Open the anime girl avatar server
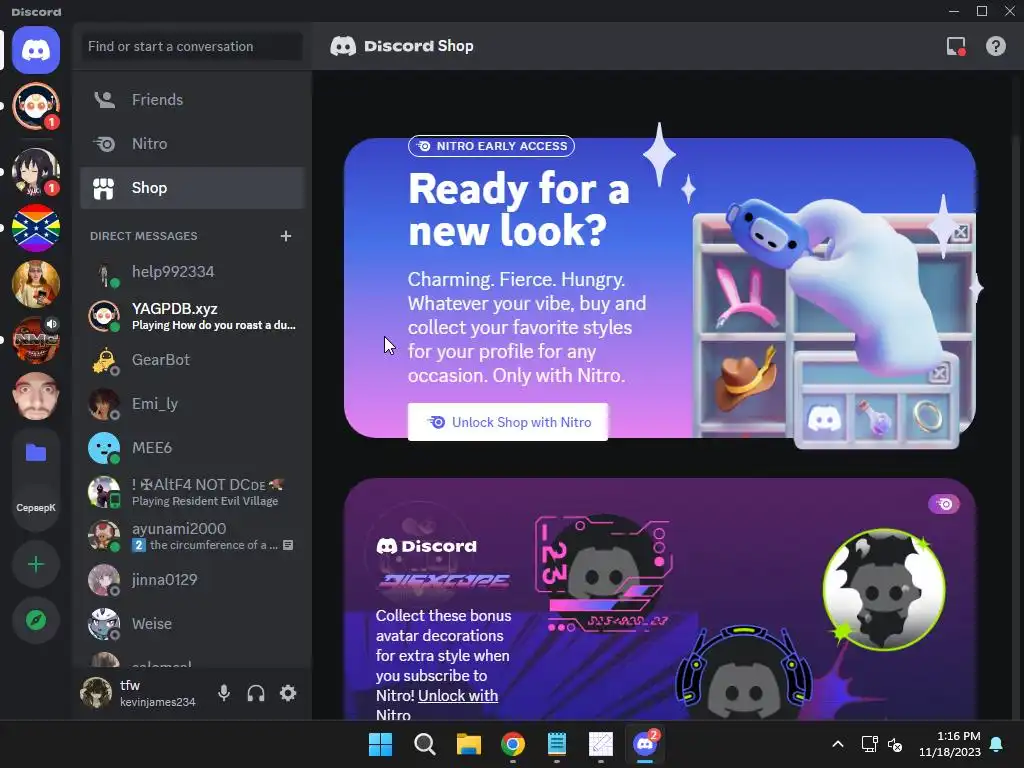Viewport: 1024px width, 768px height. tap(36, 172)
